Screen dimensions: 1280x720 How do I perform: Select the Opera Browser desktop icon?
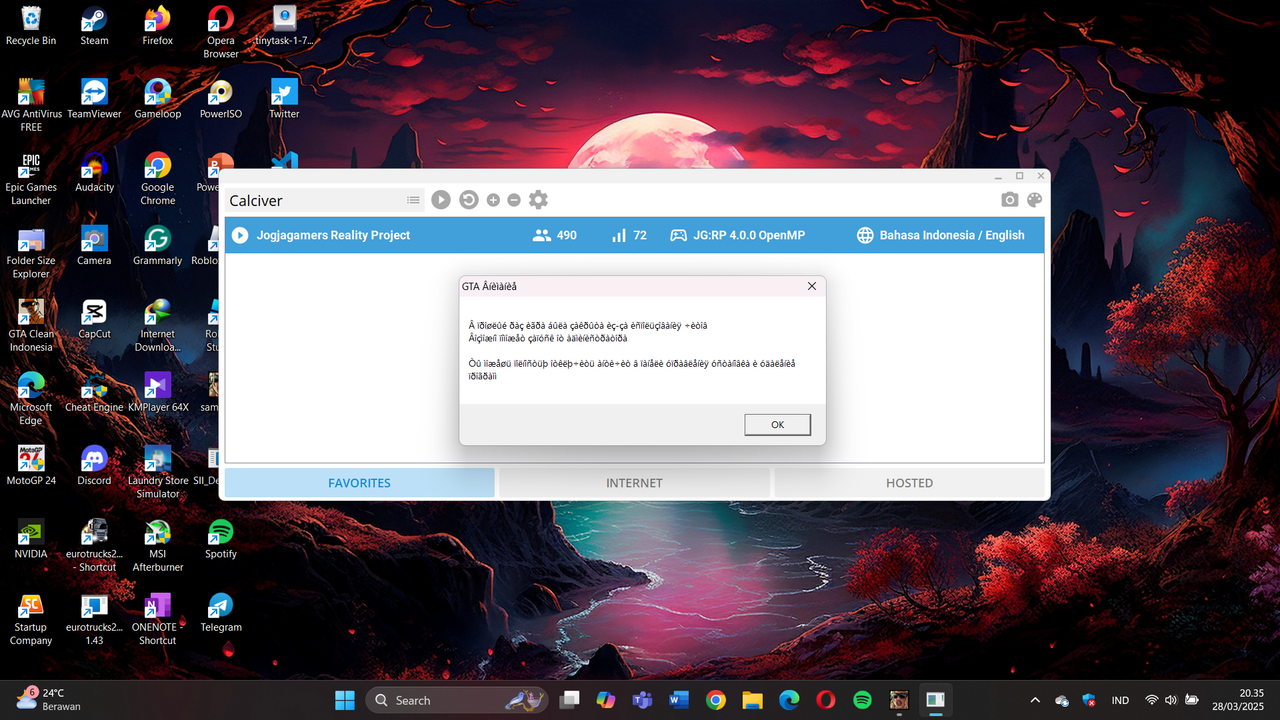221,33
